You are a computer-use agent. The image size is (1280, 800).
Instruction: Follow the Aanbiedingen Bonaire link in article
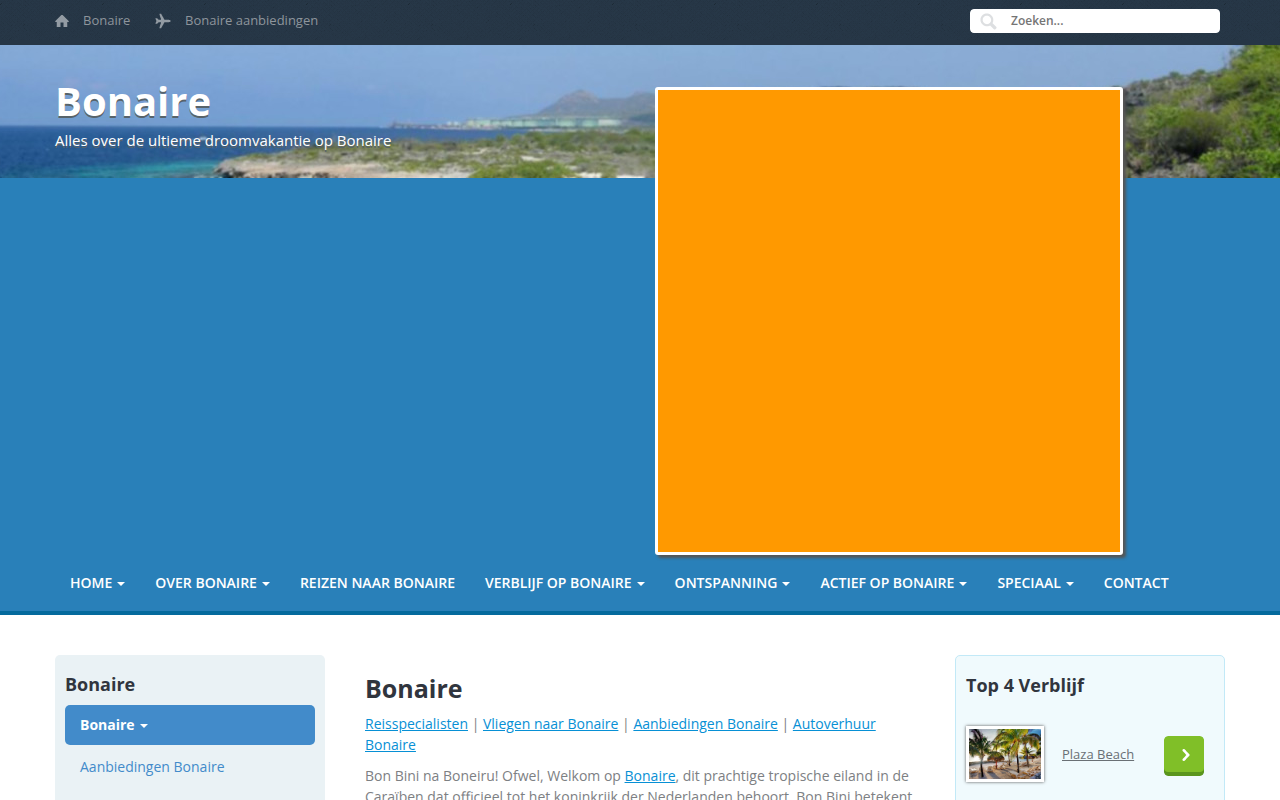[705, 724]
